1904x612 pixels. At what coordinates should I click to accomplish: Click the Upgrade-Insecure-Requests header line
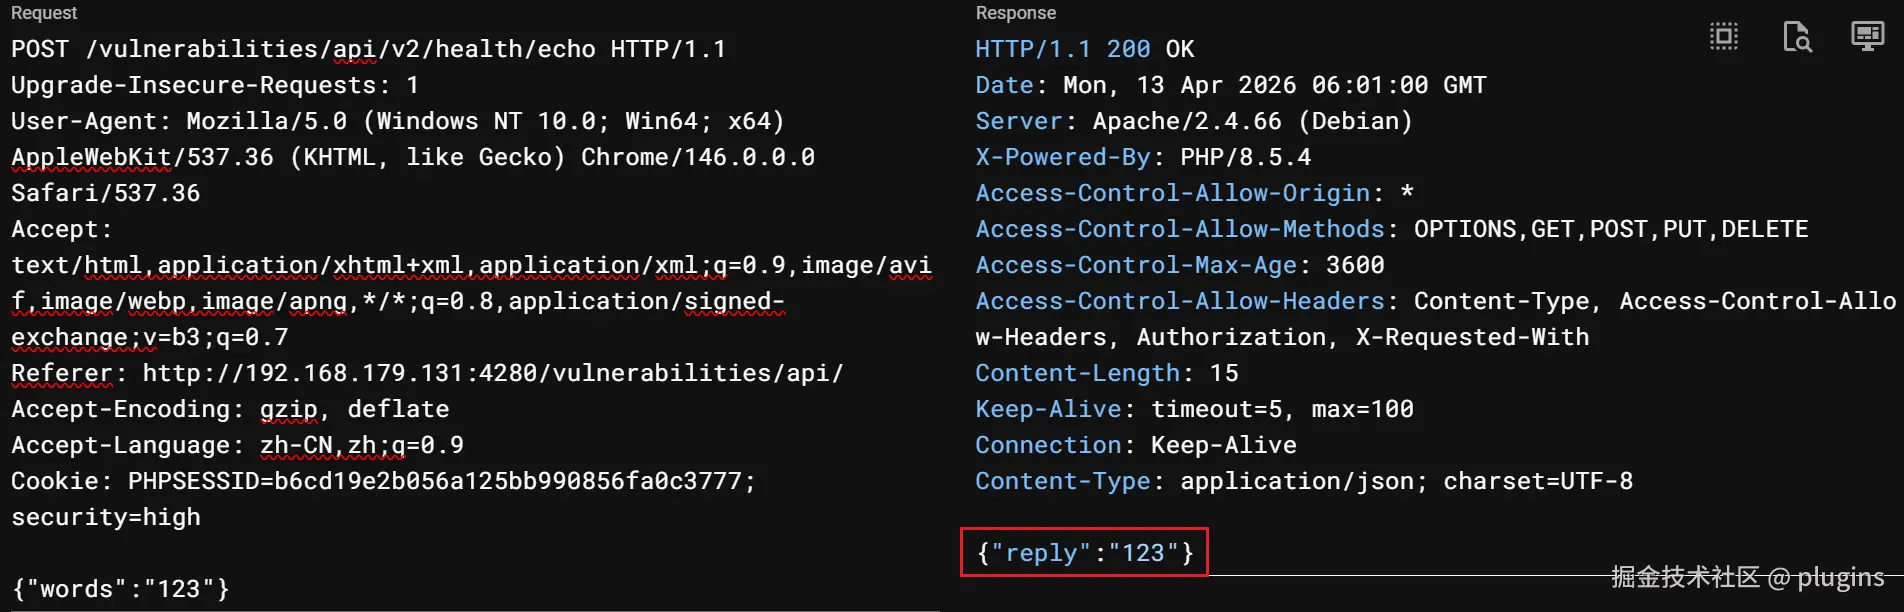[x=214, y=85]
